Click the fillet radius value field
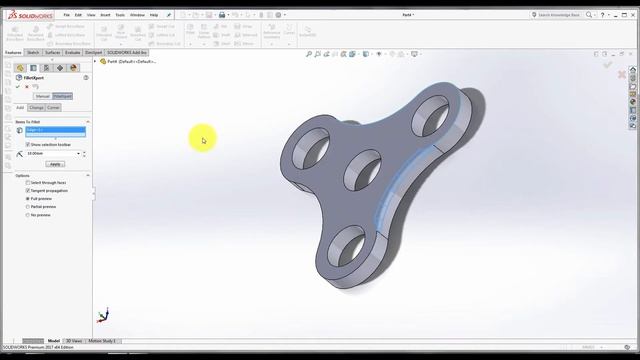This screenshot has height=360, width=640. pyautogui.click(x=51, y=153)
